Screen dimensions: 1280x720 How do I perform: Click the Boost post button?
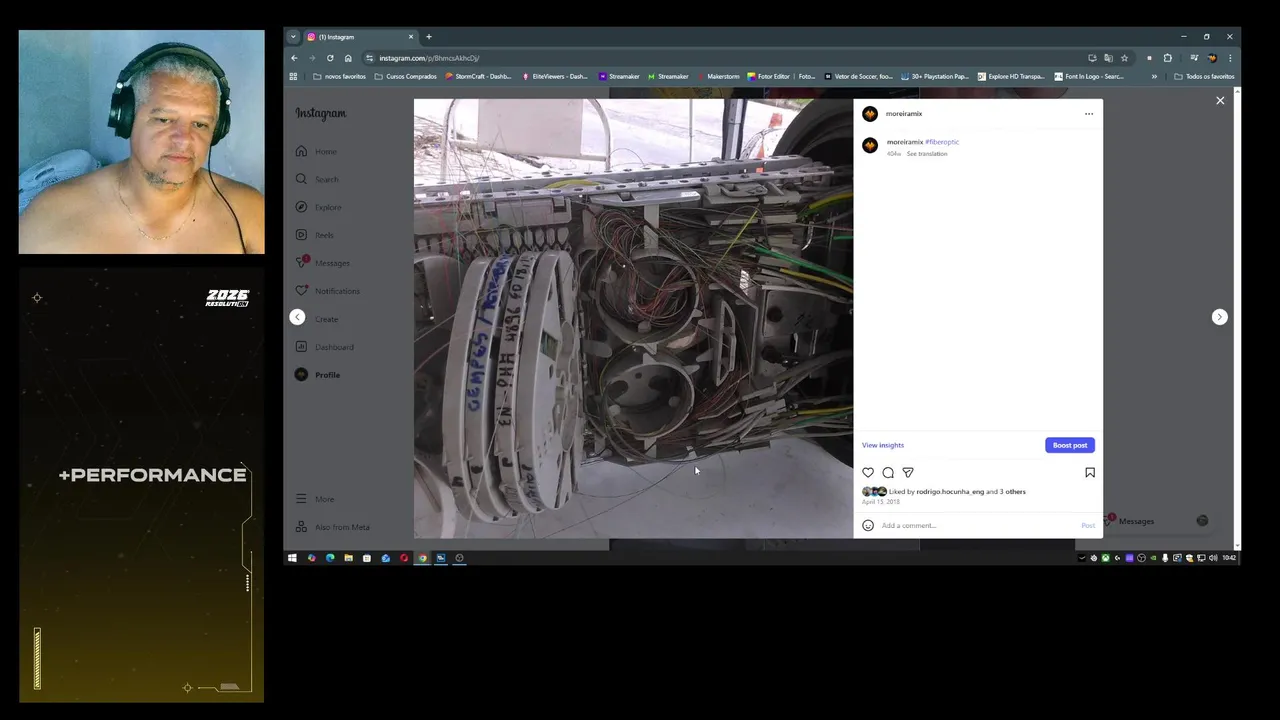pos(1070,445)
